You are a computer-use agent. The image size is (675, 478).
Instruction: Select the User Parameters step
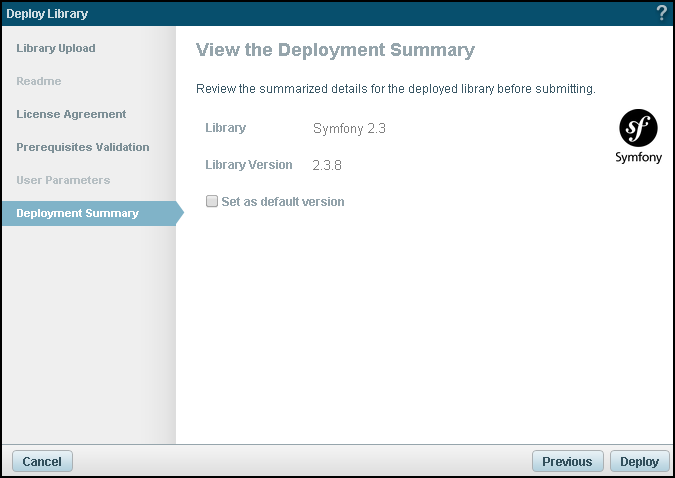pyautogui.click(x=63, y=180)
